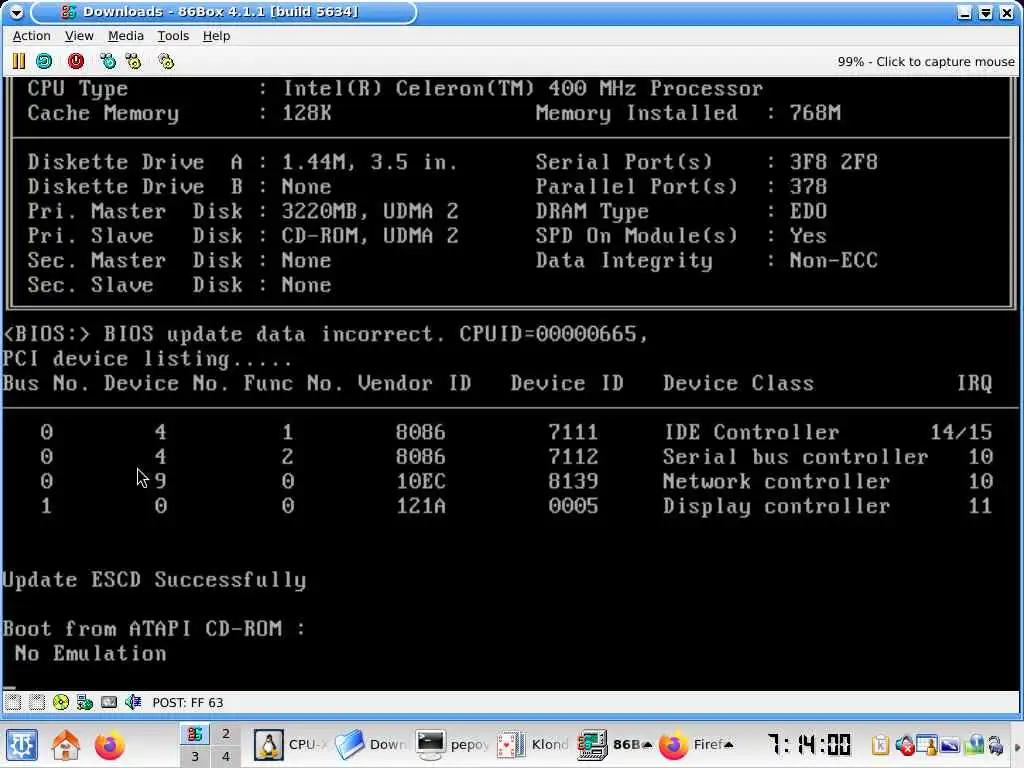The height and width of the screenshot is (768, 1024).
Task: Click the 'Non-ECC' data integrity value
Action: [x=833, y=261]
